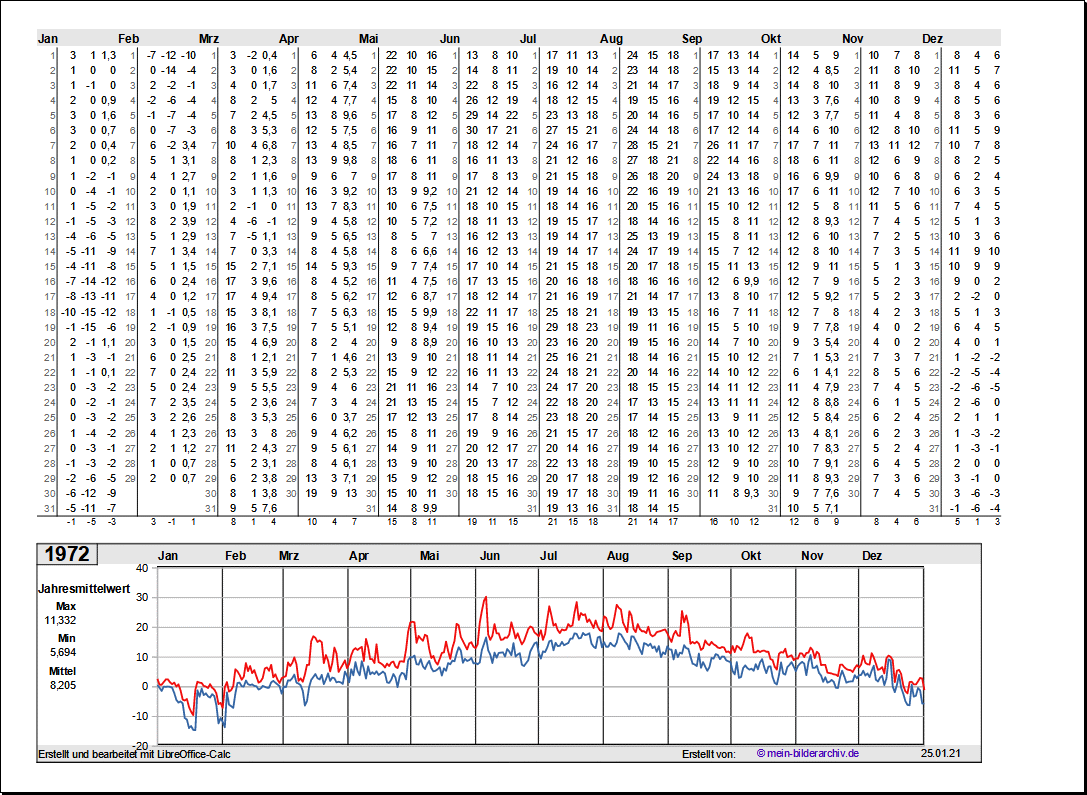Click the 1972 year box
The height and width of the screenshot is (795, 1087).
click(67, 554)
